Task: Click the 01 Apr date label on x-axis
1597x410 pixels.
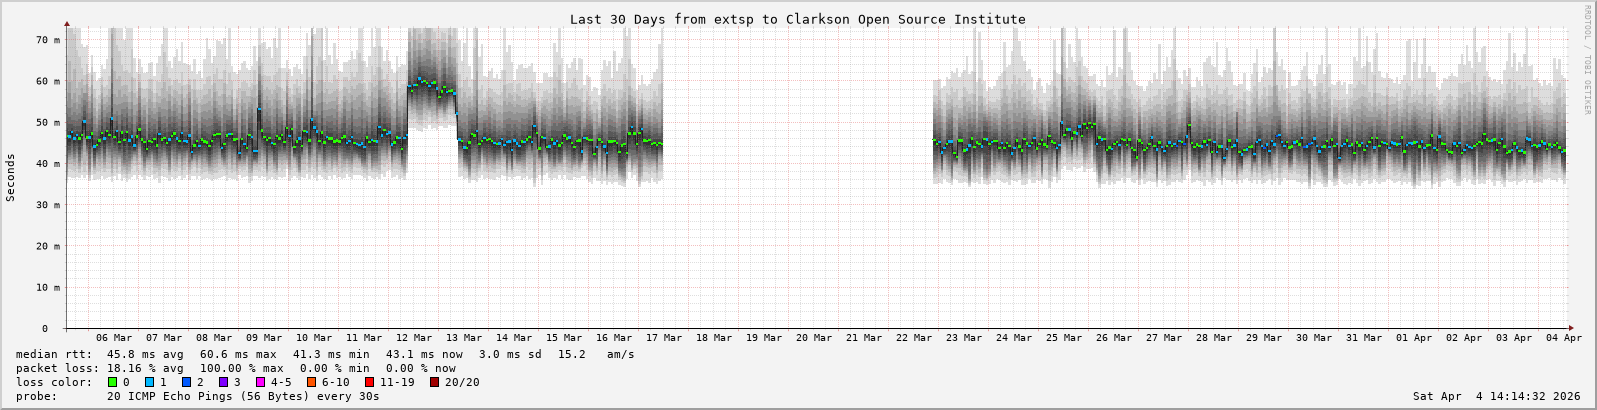Action: [1414, 338]
